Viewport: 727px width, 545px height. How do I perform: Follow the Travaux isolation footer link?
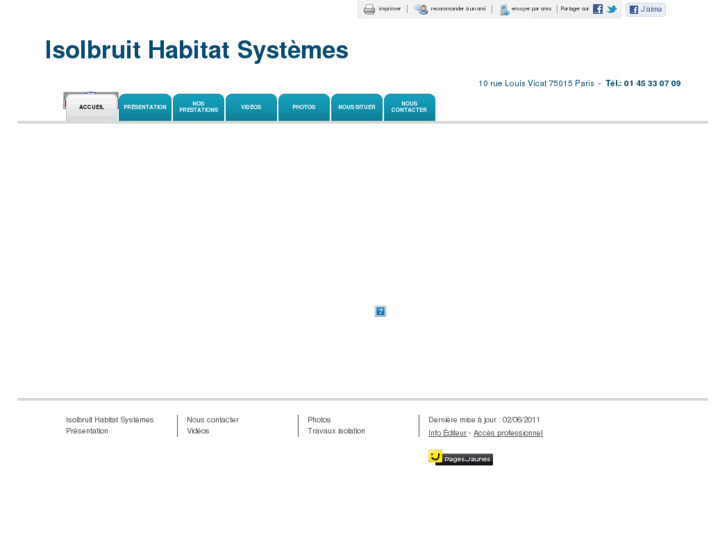click(336, 431)
